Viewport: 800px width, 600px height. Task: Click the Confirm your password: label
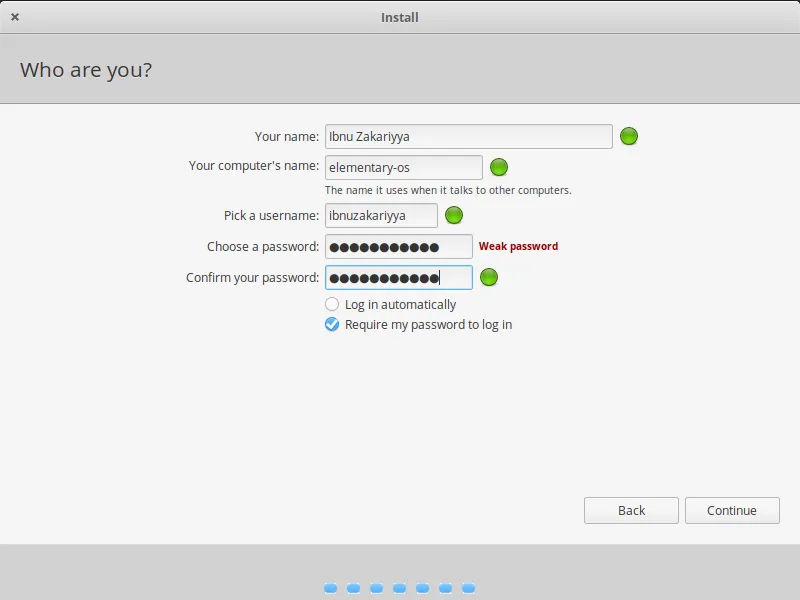point(253,278)
